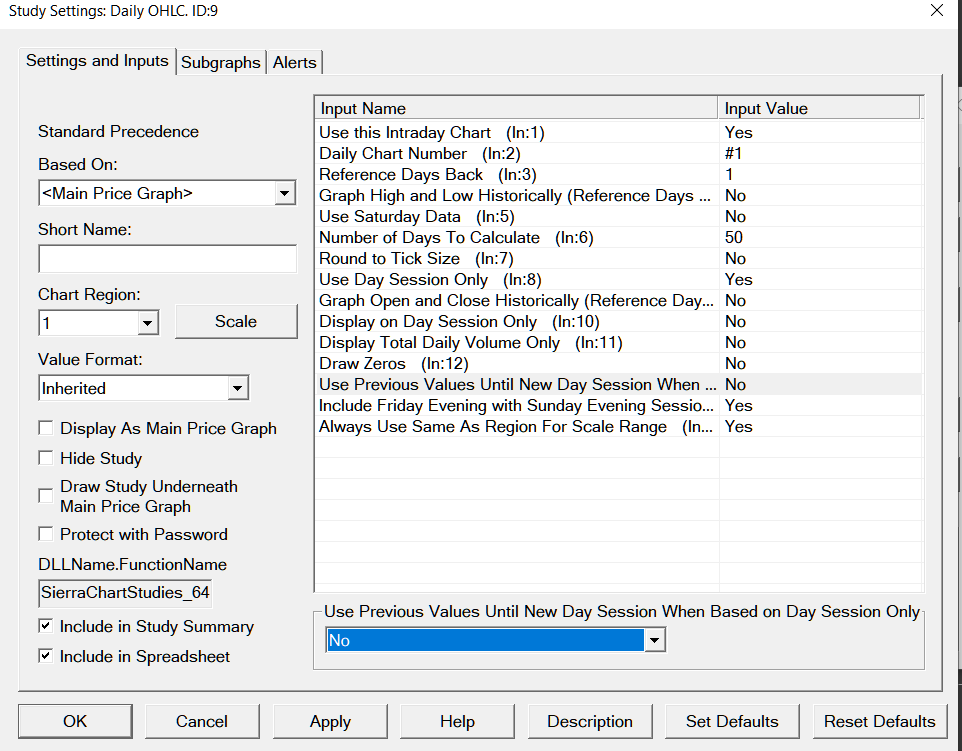Expand the Based On dropdown
Image resolution: width=962 pixels, height=751 pixels.
click(285, 193)
